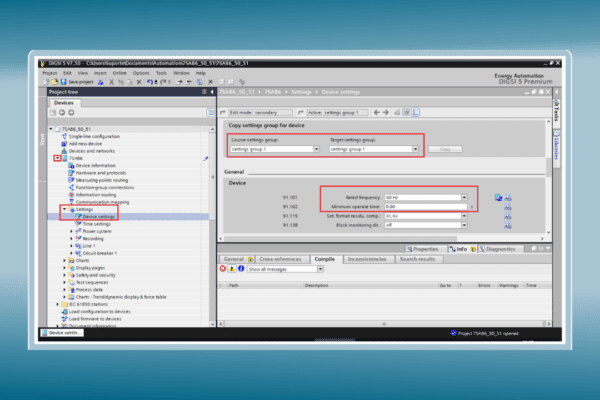Viewport: 600px width, 400px height.
Task: Open the Target settings group dropdown
Action: pos(416,149)
